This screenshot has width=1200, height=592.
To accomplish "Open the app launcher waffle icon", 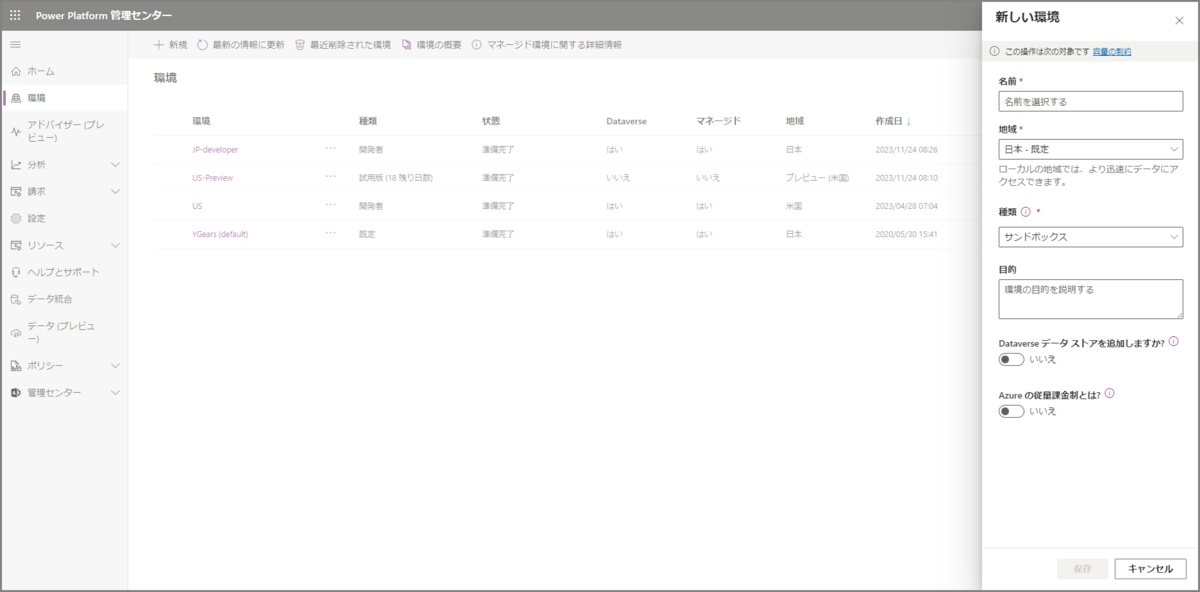I will tap(15, 15).
